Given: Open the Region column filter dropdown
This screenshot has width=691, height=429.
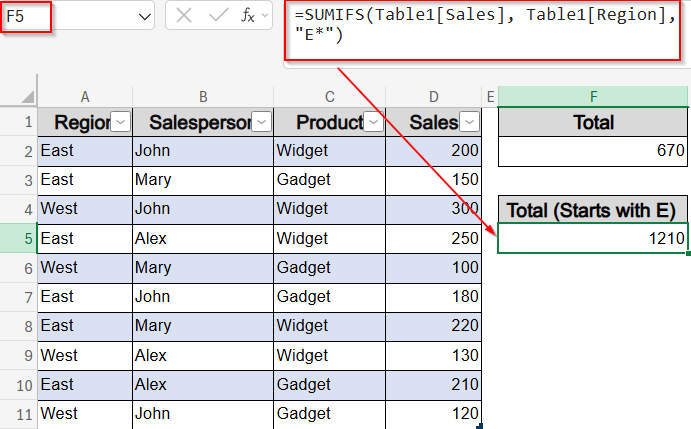Looking at the screenshot, I should 120,122.
